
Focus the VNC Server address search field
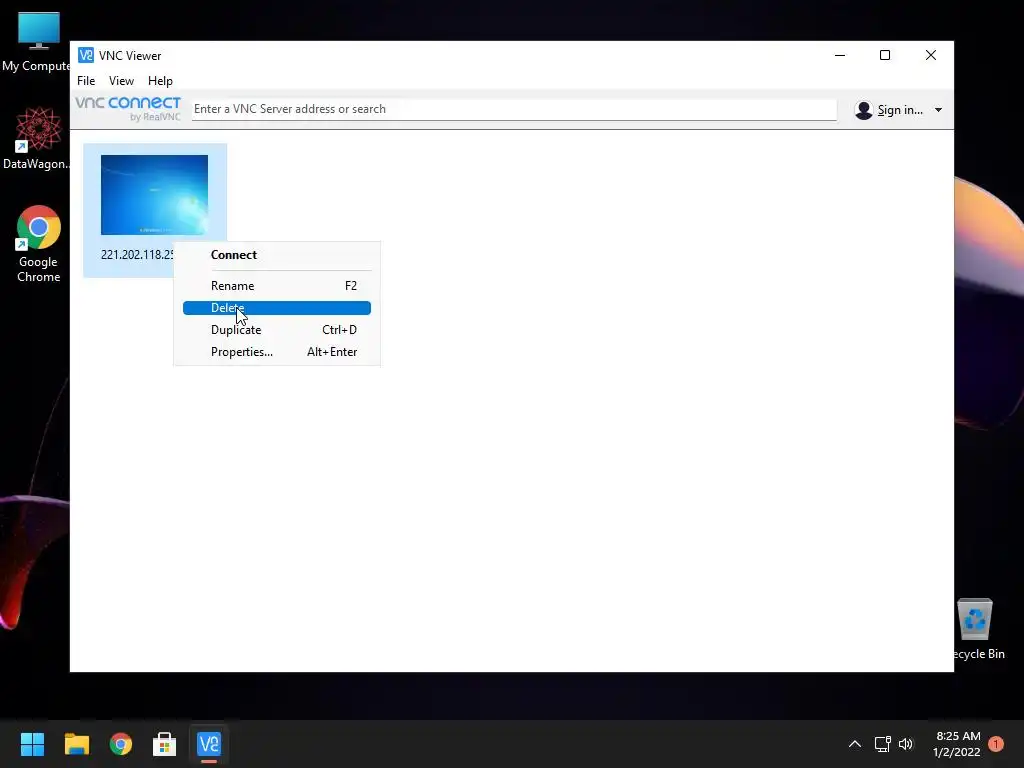514,109
